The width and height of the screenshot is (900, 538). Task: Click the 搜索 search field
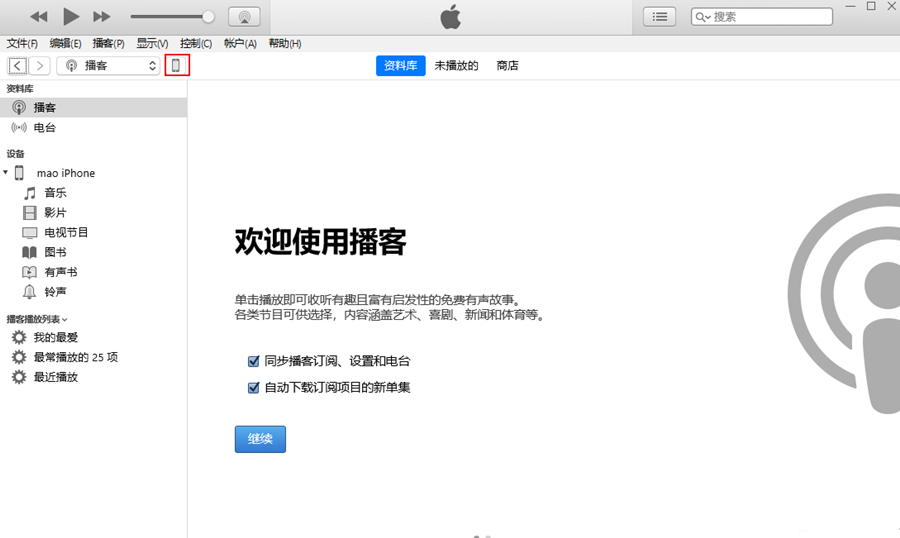click(762, 17)
